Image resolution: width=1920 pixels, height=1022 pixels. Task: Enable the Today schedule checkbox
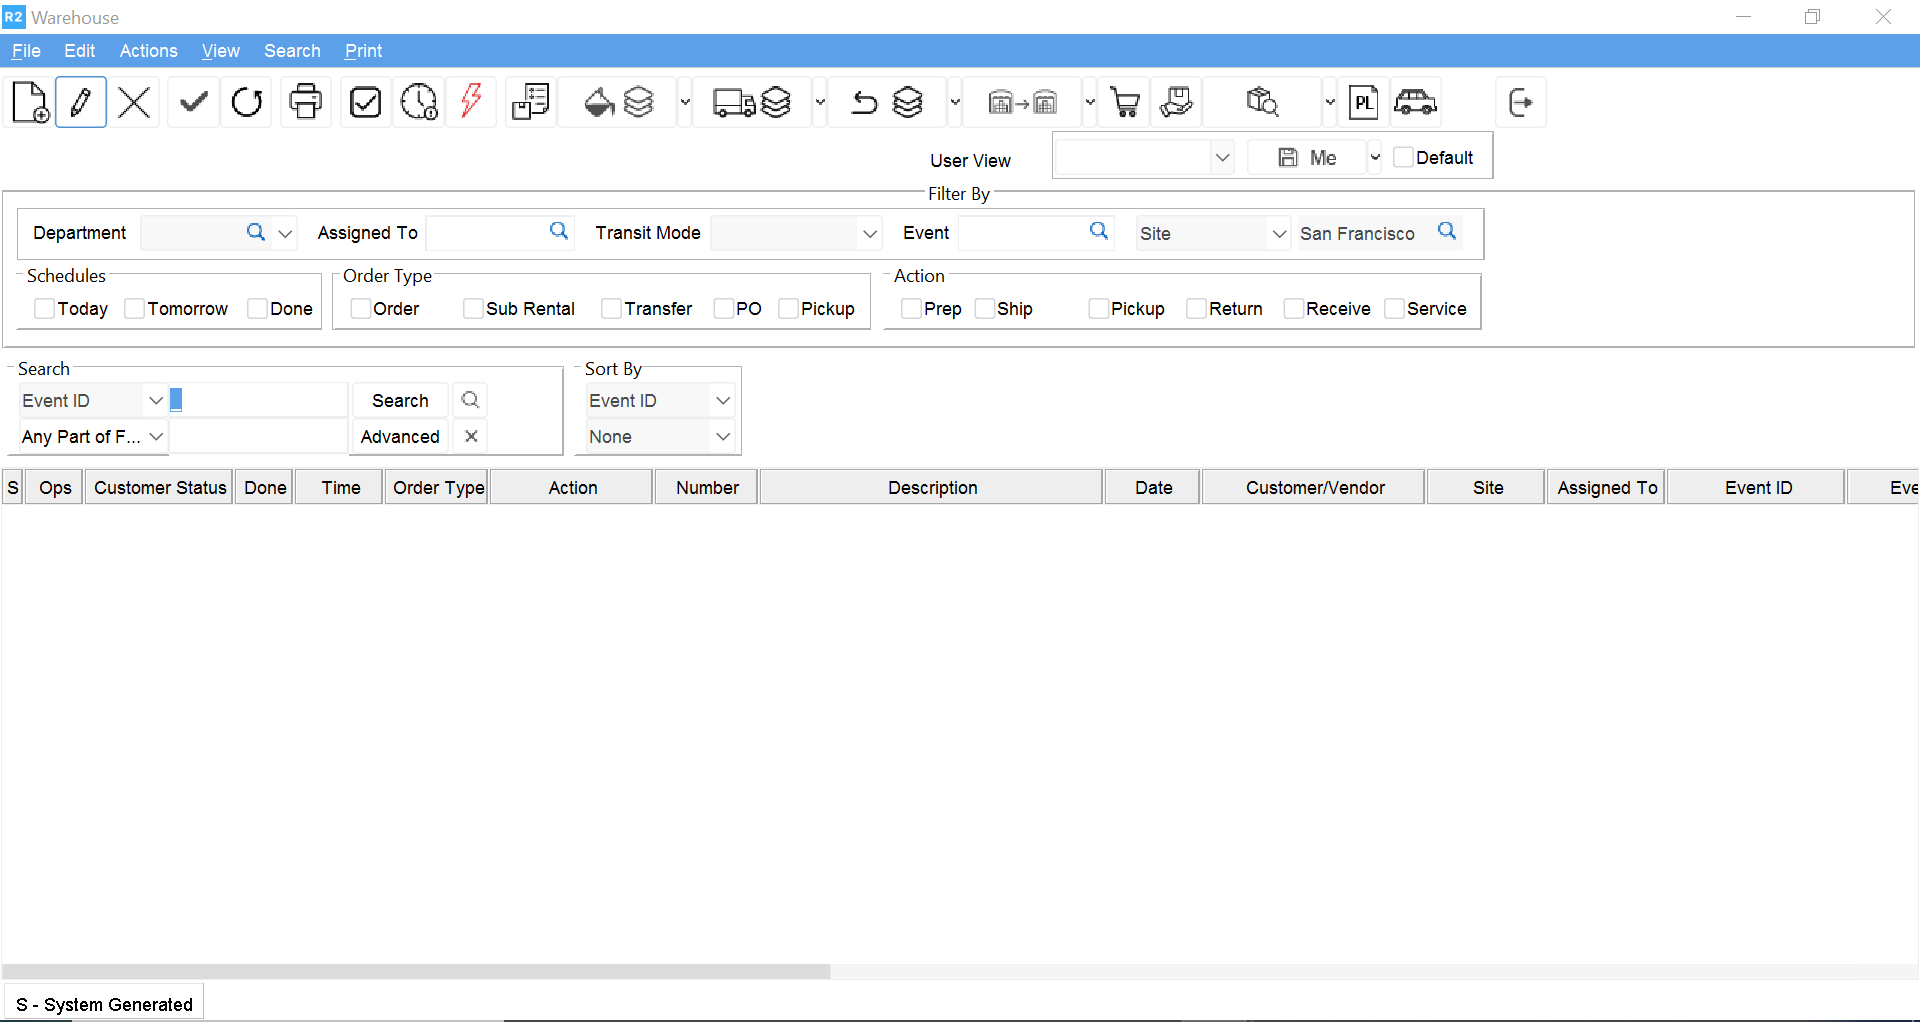(x=45, y=309)
